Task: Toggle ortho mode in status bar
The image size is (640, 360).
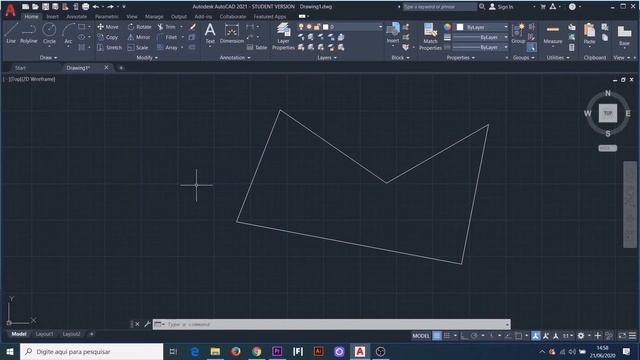Action: [464, 336]
